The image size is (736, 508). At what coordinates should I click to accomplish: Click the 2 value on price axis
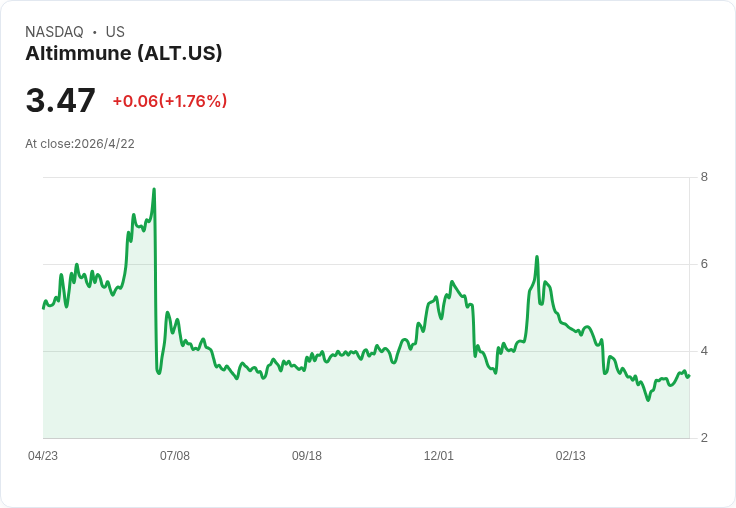(x=704, y=438)
